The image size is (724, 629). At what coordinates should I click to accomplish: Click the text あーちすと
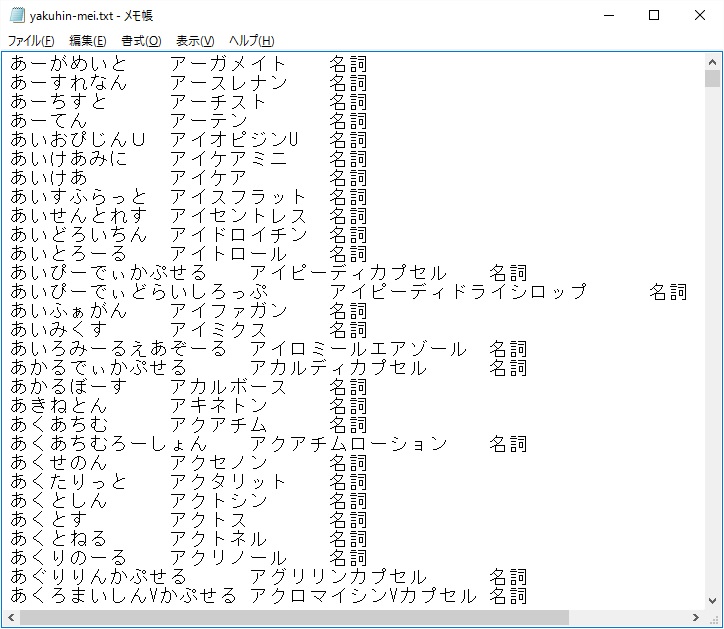pyautogui.click(x=59, y=102)
